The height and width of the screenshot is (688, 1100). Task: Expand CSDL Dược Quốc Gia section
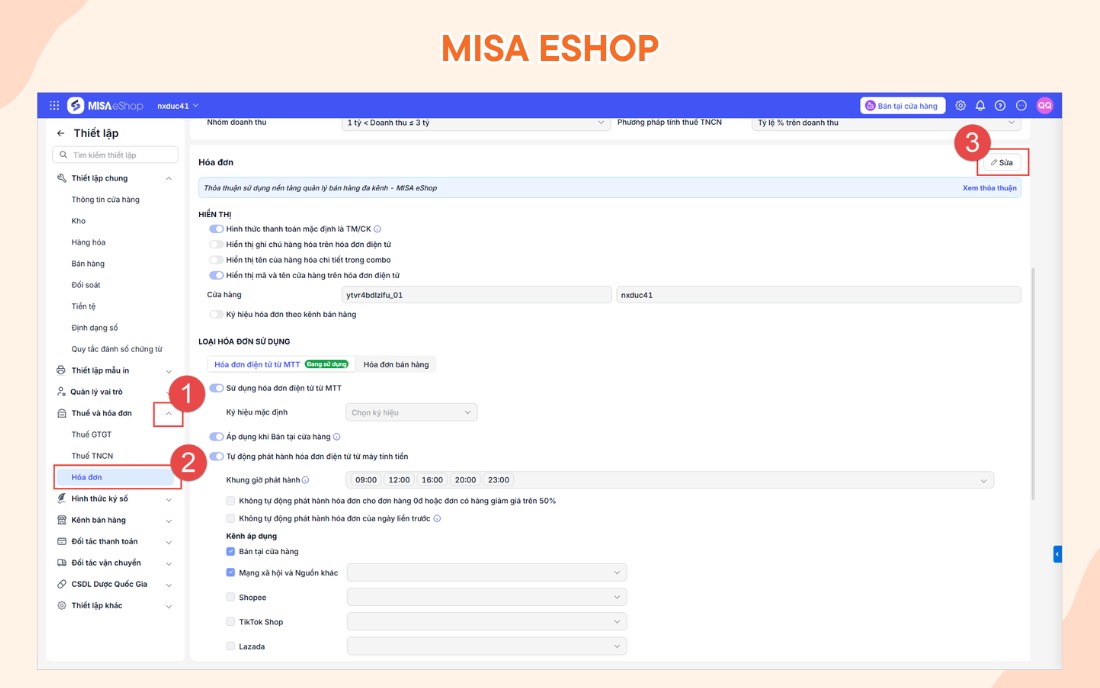tap(169, 585)
